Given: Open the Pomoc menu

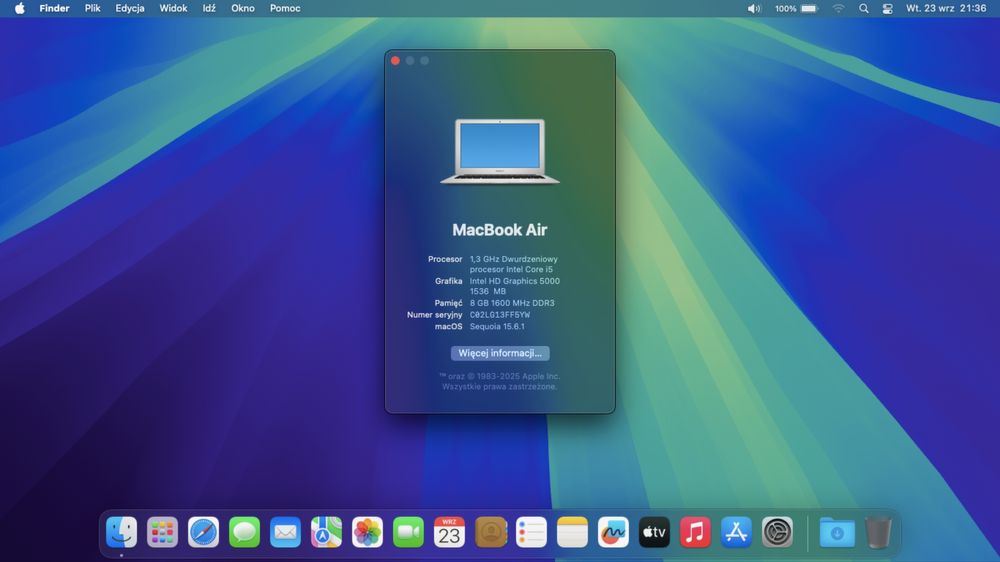Looking at the screenshot, I should click(x=285, y=8).
